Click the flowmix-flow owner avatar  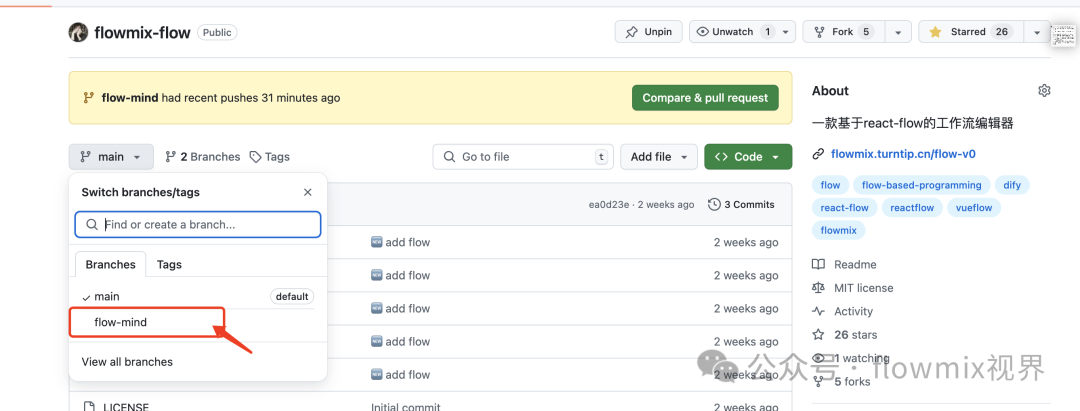point(79,32)
